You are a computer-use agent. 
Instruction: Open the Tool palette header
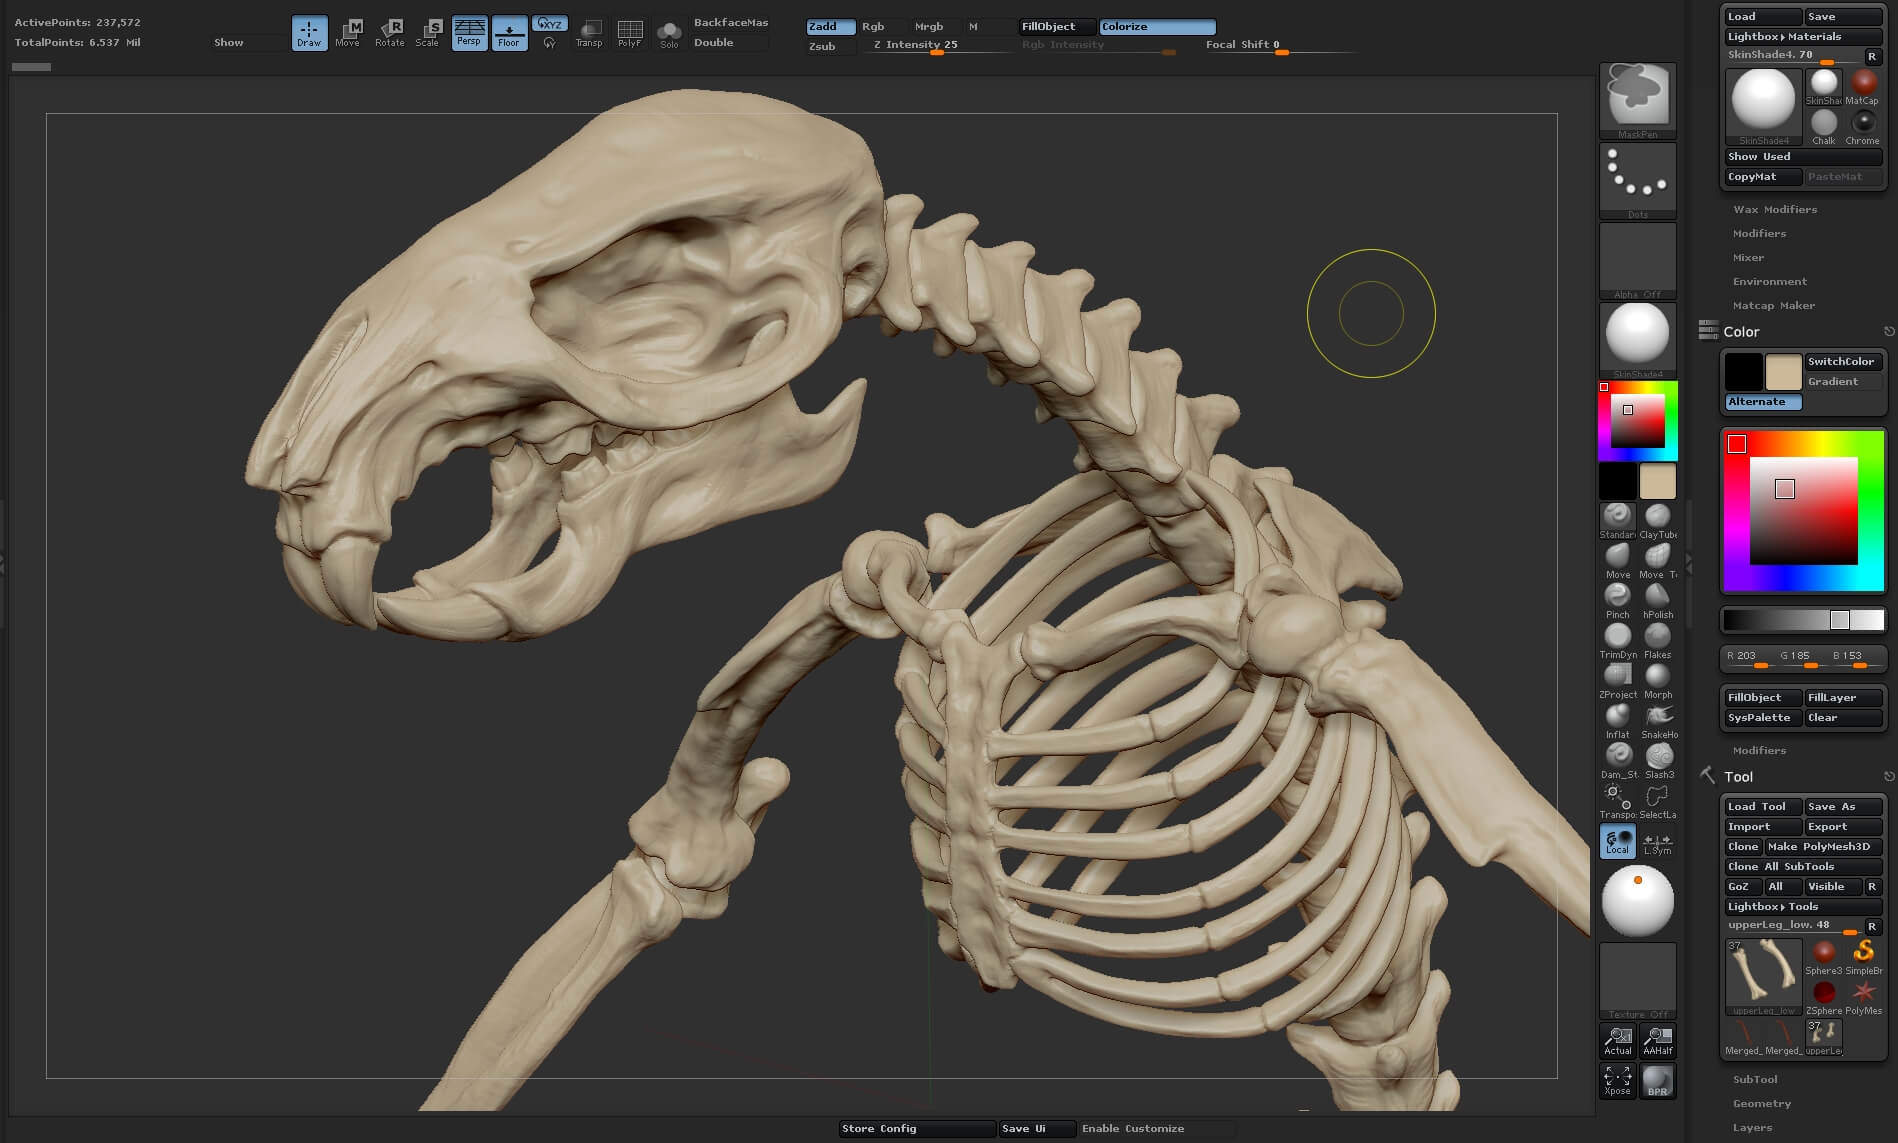pos(1738,777)
